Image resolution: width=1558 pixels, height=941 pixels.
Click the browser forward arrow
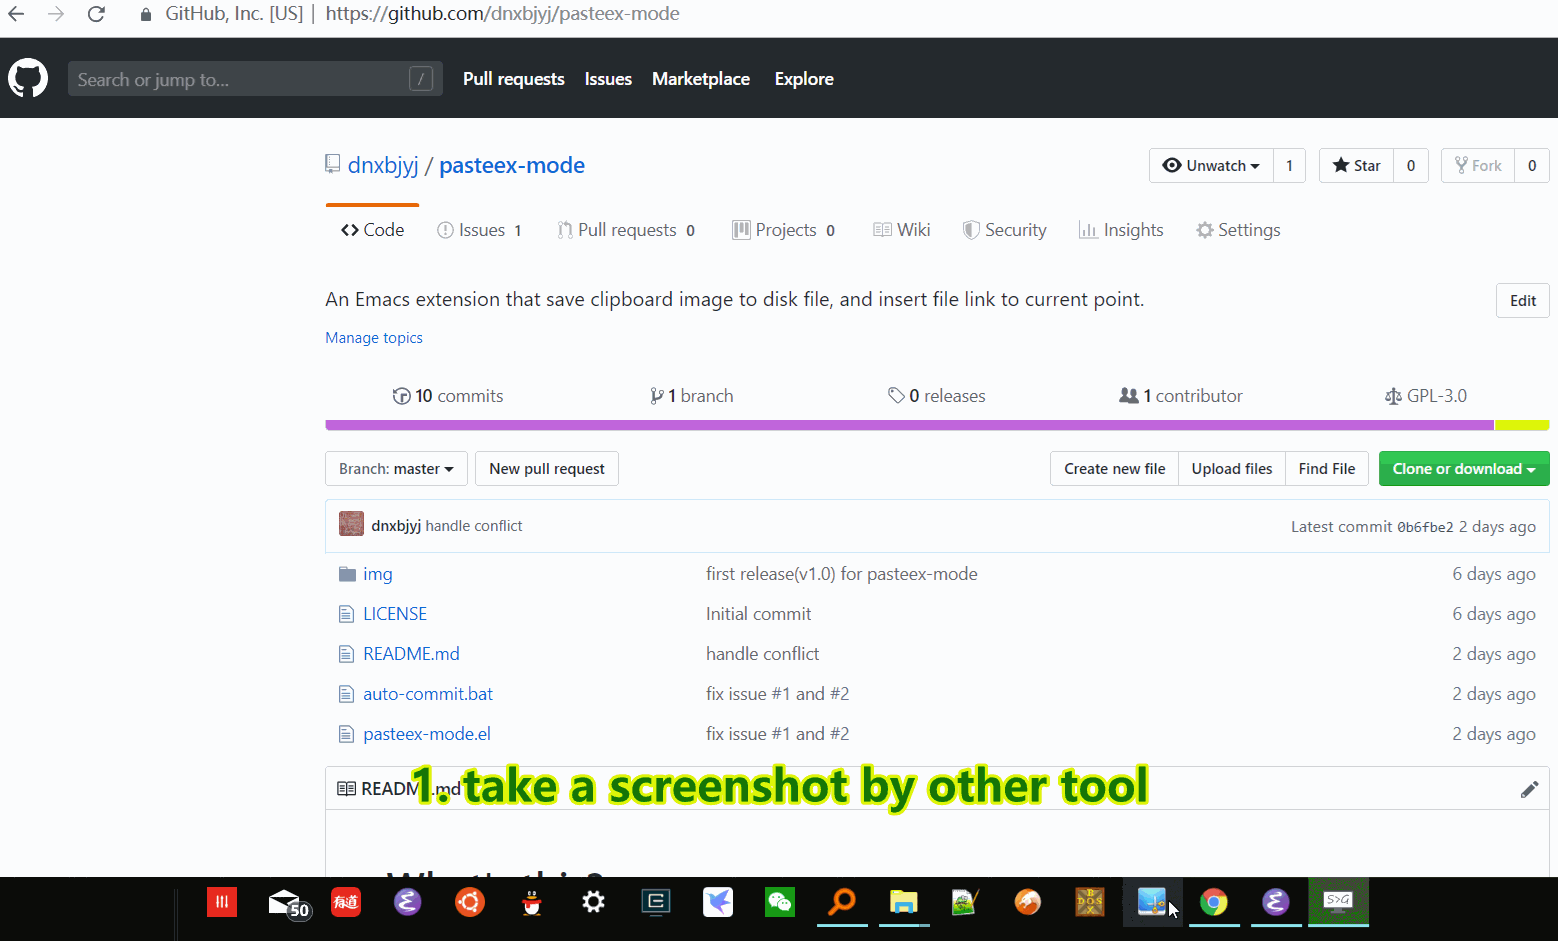point(56,14)
